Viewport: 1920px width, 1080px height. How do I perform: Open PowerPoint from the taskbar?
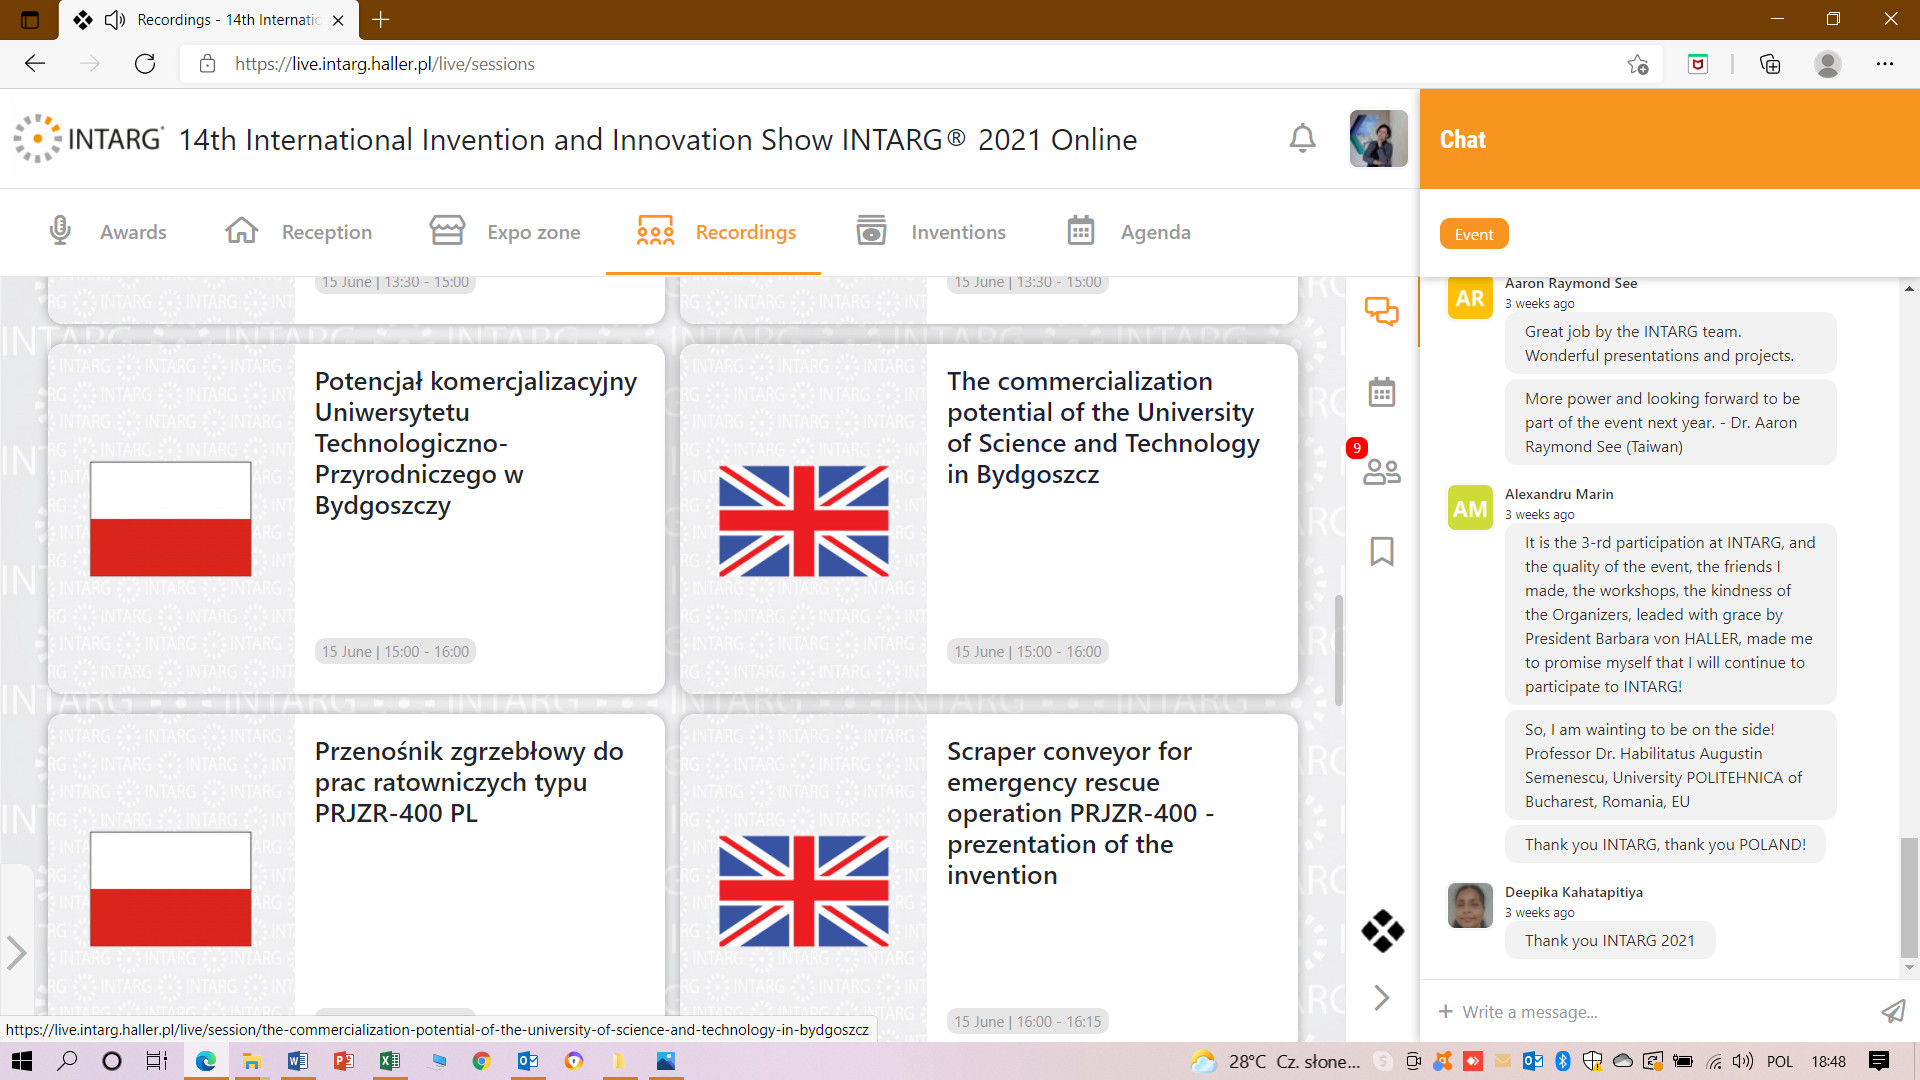tap(343, 1061)
